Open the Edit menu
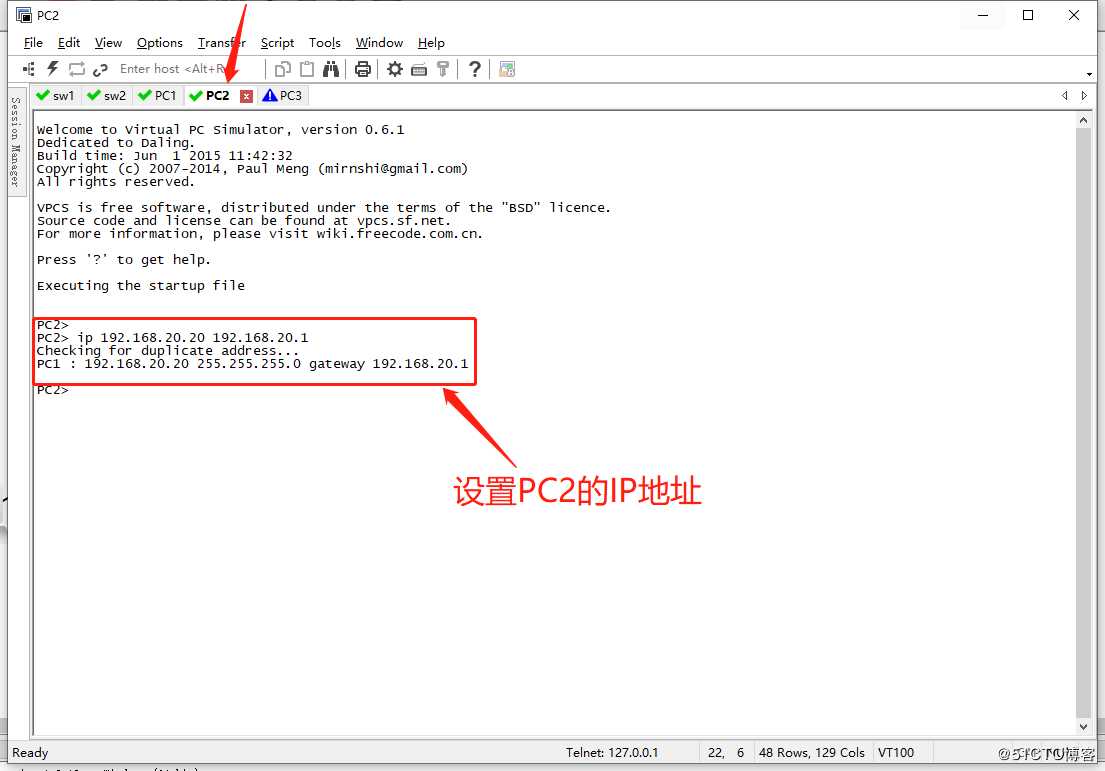The image size is (1105, 771). (x=68, y=43)
